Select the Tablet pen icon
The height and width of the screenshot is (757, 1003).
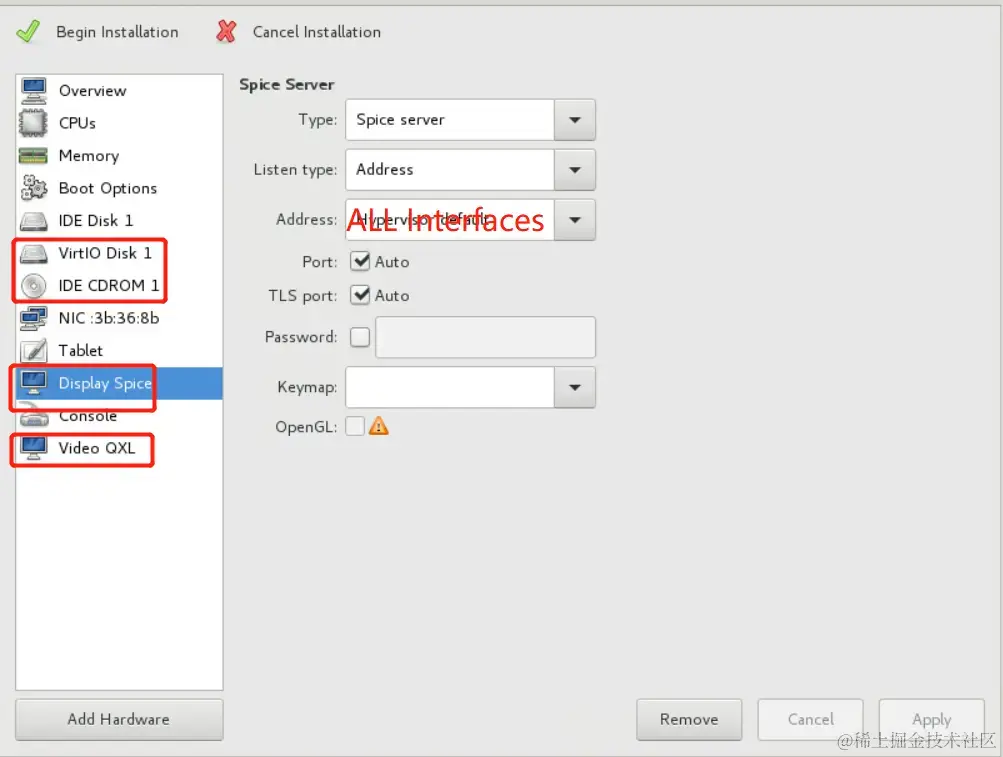click(33, 351)
